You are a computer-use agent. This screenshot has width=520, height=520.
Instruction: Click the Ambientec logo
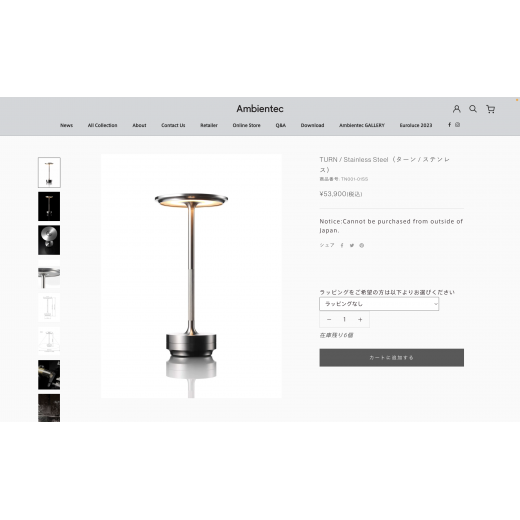(x=260, y=109)
